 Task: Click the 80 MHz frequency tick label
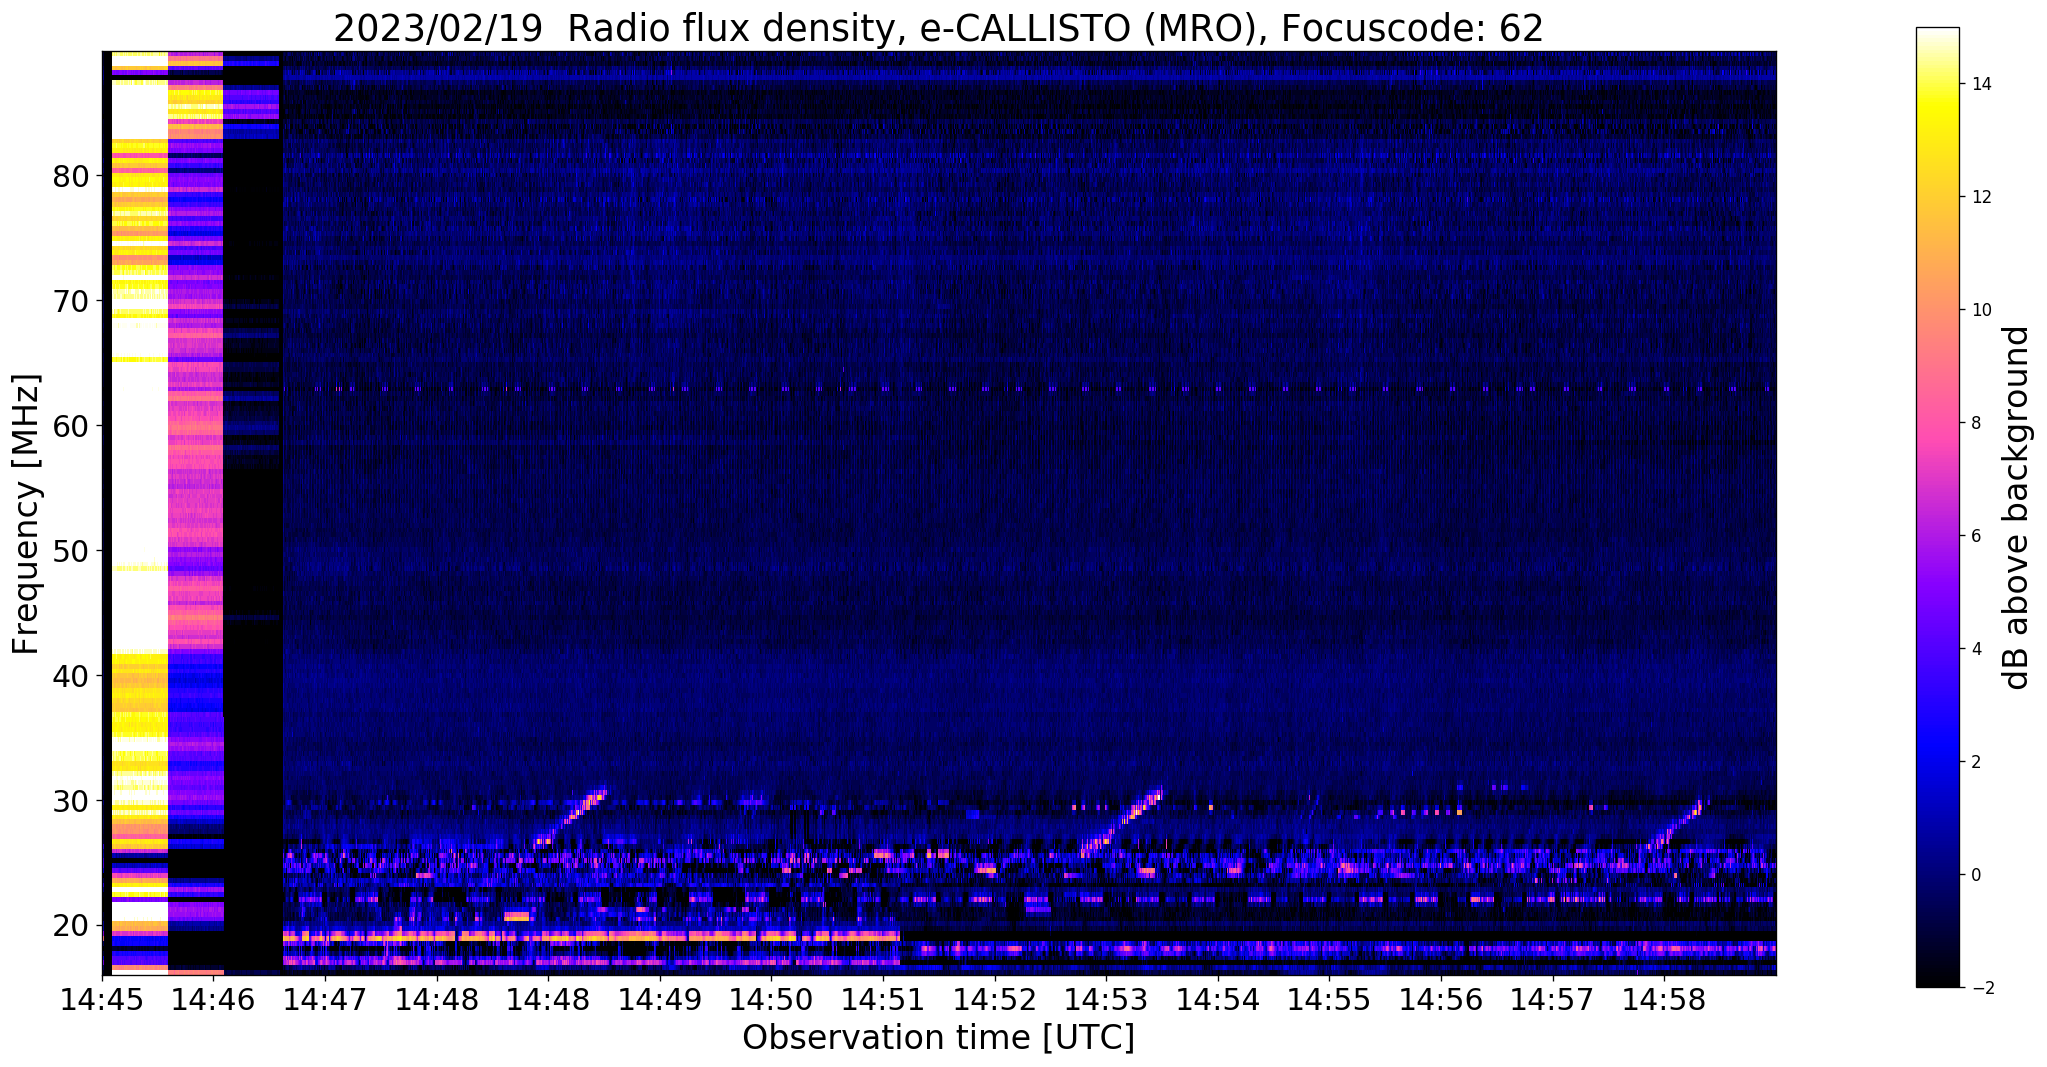click(x=70, y=176)
